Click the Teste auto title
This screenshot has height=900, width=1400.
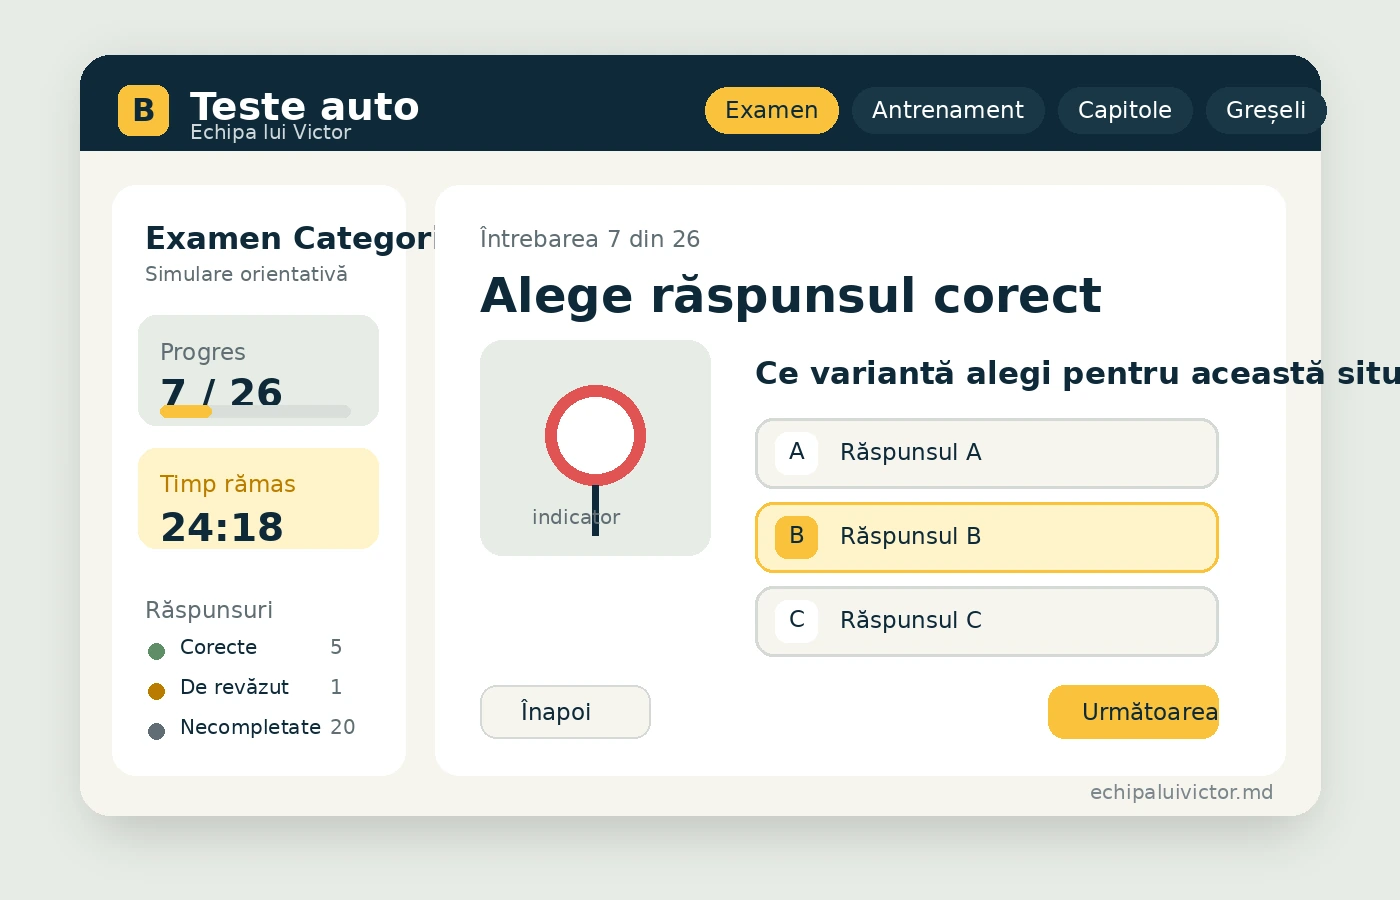click(305, 106)
